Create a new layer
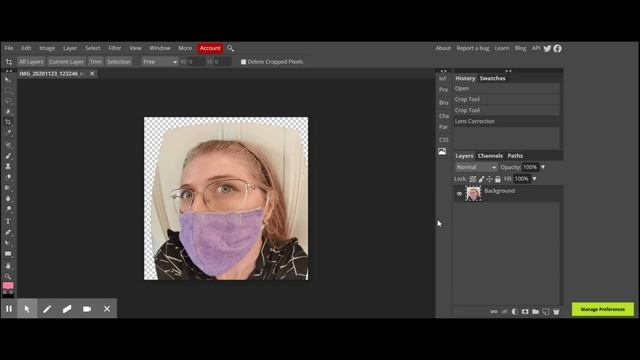Screen dimensions: 640x360 (x=546, y=312)
